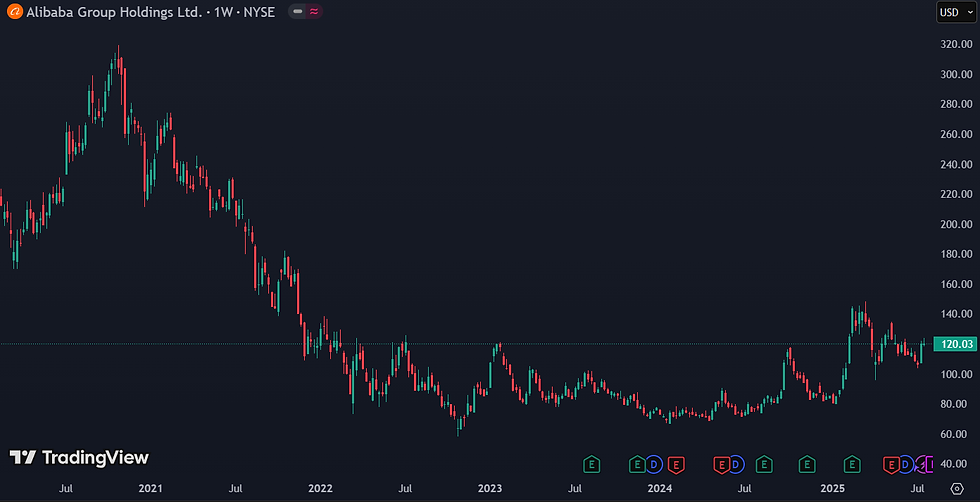980x502 pixels.
Task: Click green earnings marker just after July 2024
Action: [x=763, y=464]
